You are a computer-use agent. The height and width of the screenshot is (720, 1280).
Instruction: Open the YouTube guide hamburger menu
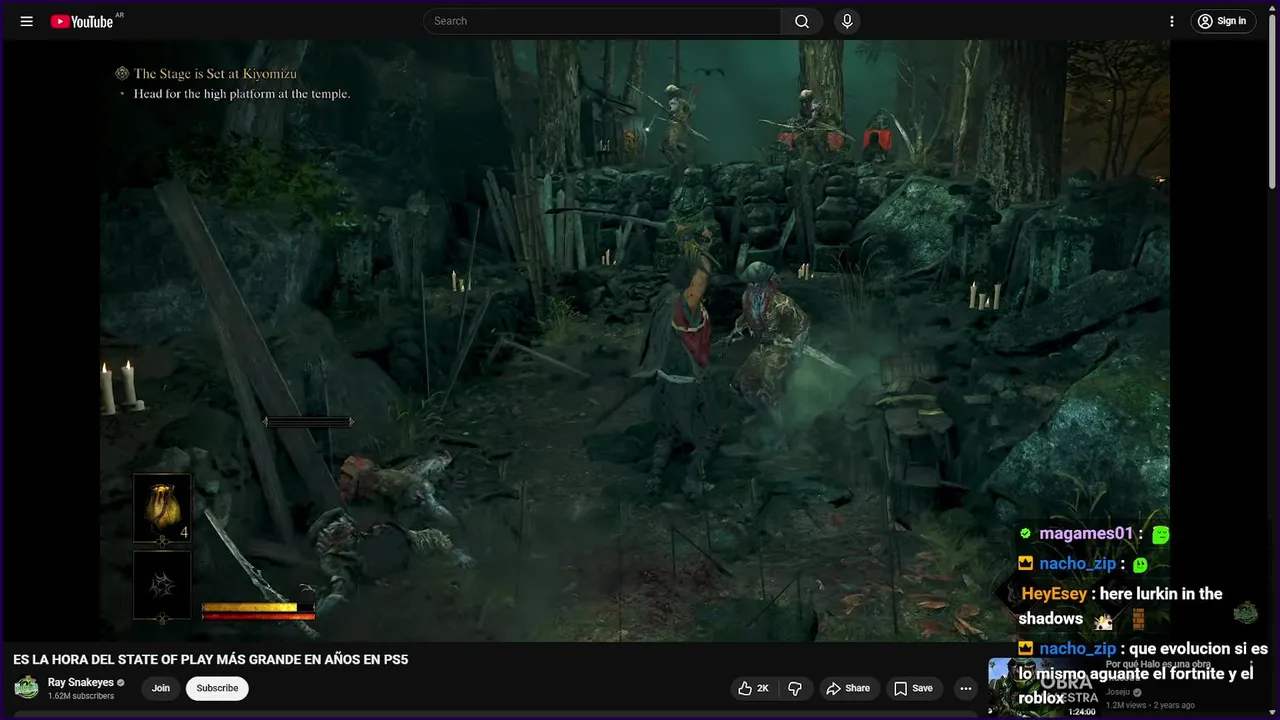pyautogui.click(x=27, y=21)
